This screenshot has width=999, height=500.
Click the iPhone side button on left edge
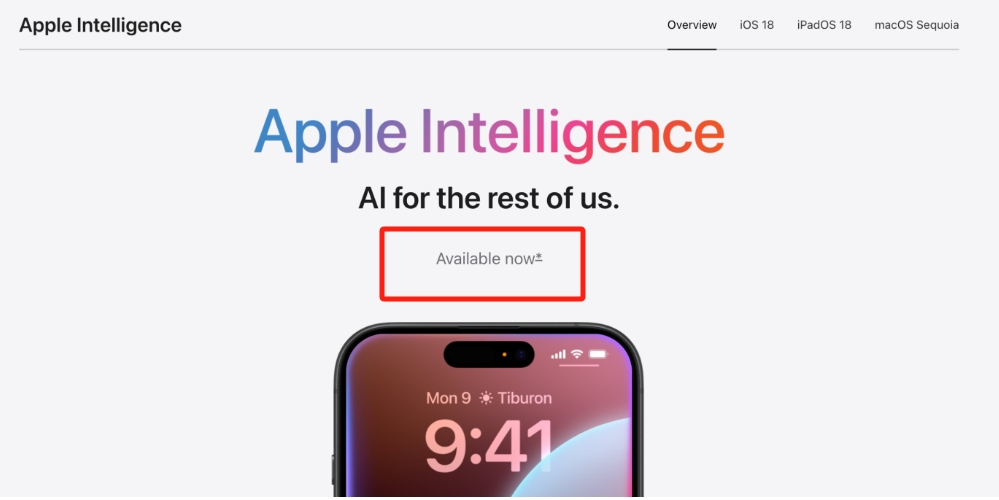[x=333, y=470]
